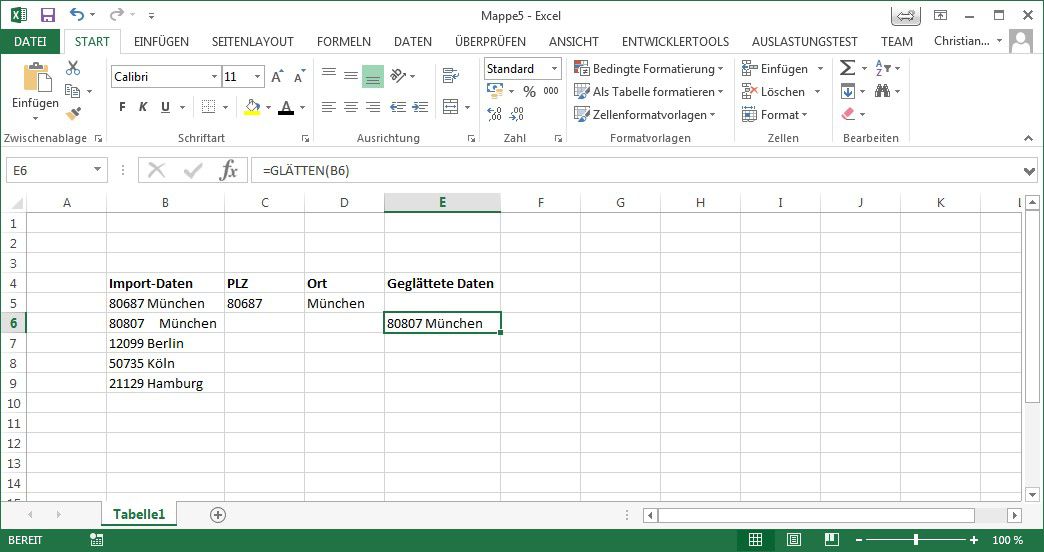Click the macro recording icon in status bar
Image resolution: width=1044 pixels, height=552 pixels.
coord(96,540)
